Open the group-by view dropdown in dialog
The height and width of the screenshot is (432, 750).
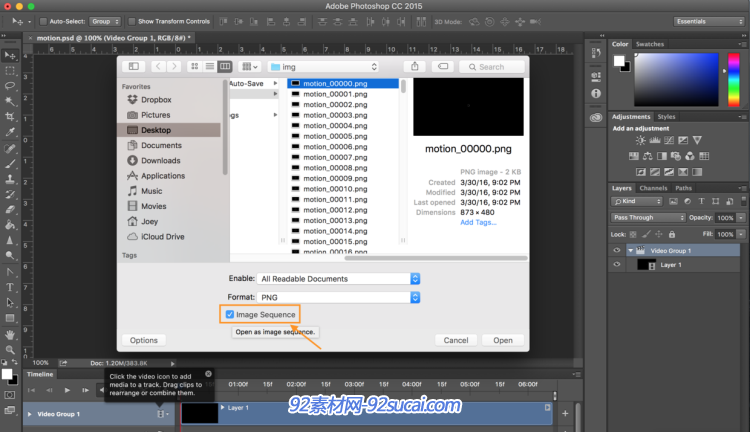tap(250, 66)
